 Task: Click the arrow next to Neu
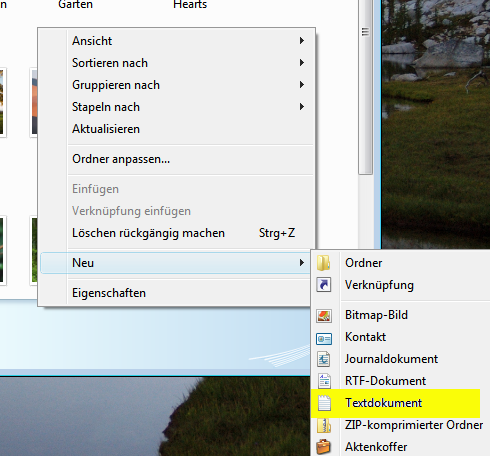pos(302,263)
